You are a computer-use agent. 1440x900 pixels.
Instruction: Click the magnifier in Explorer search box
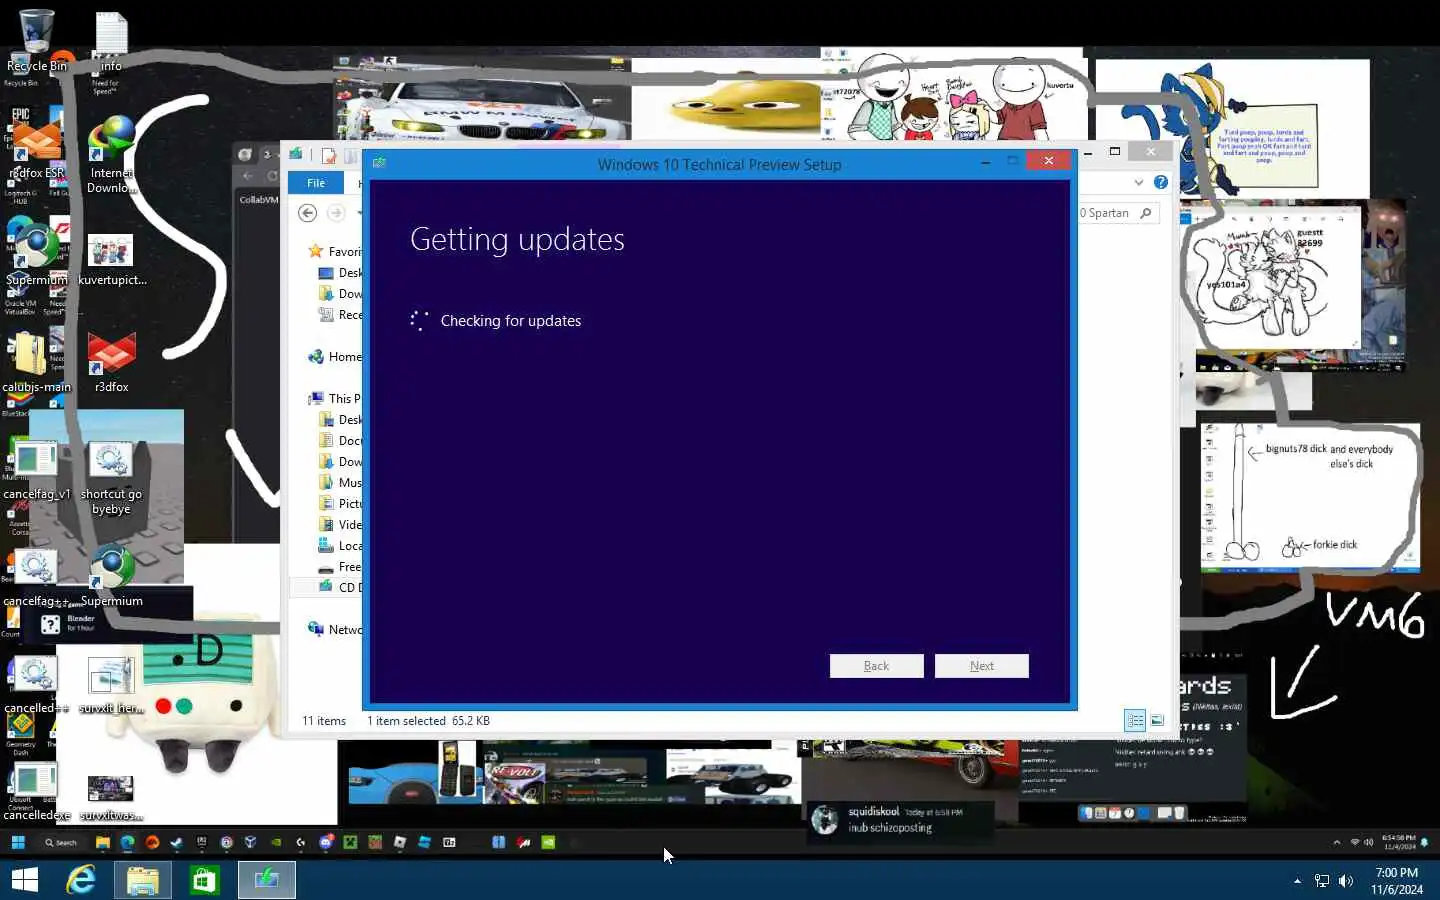tap(1146, 213)
